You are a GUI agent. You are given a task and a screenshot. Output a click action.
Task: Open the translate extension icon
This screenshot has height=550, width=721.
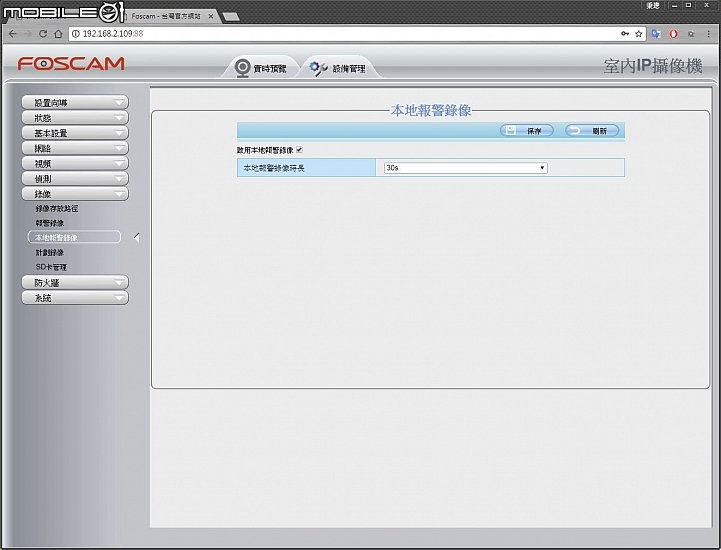pyautogui.click(x=656, y=34)
